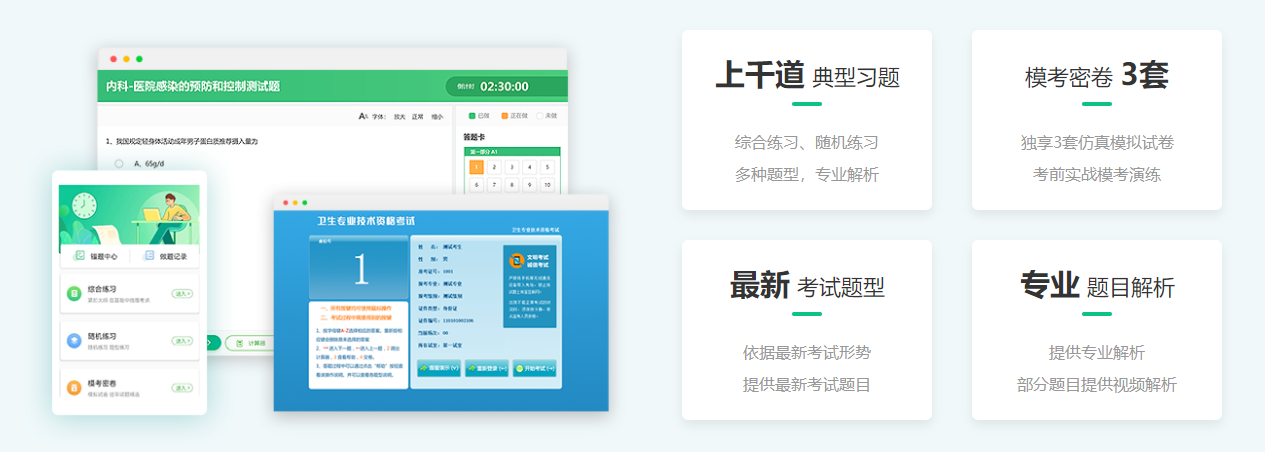The width and height of the screenshot is (1265, 452).
Task: Click 进入 arrow next to 综合练习
Action: coord(182,294)
